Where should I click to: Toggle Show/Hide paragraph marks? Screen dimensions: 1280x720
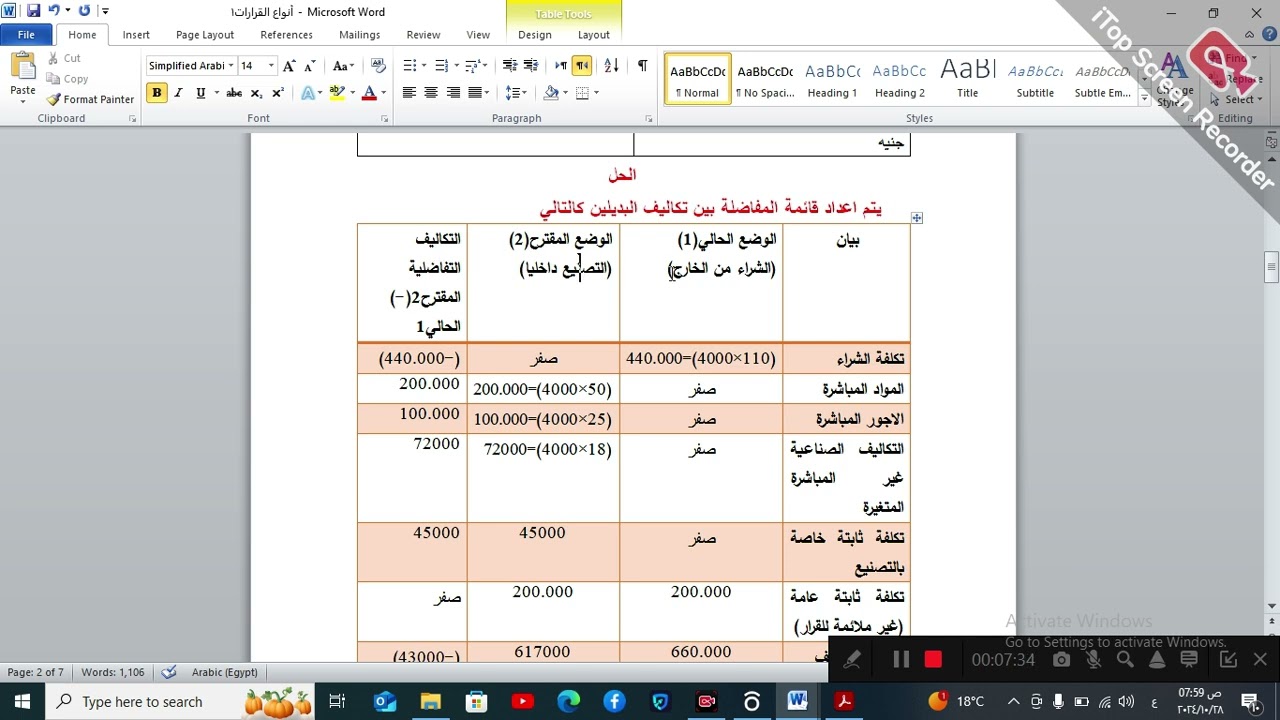coord(642,66)
